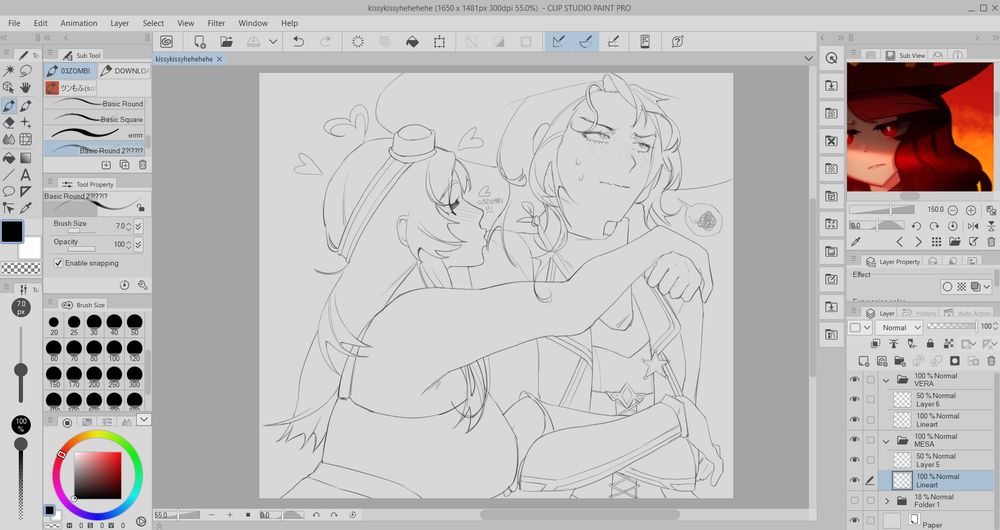
Task: Delete layer using the layer panel trash
Action: [x=991, y=361]
